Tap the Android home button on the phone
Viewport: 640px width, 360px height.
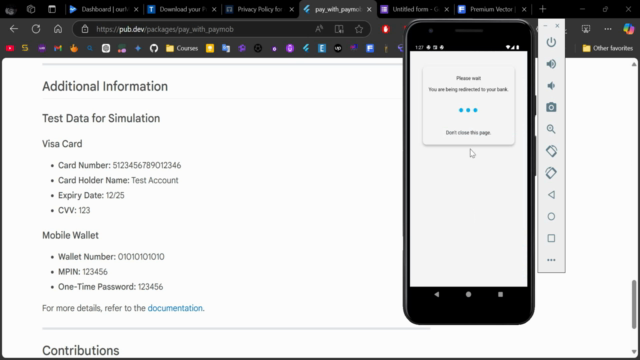click(x=468, y=294)
